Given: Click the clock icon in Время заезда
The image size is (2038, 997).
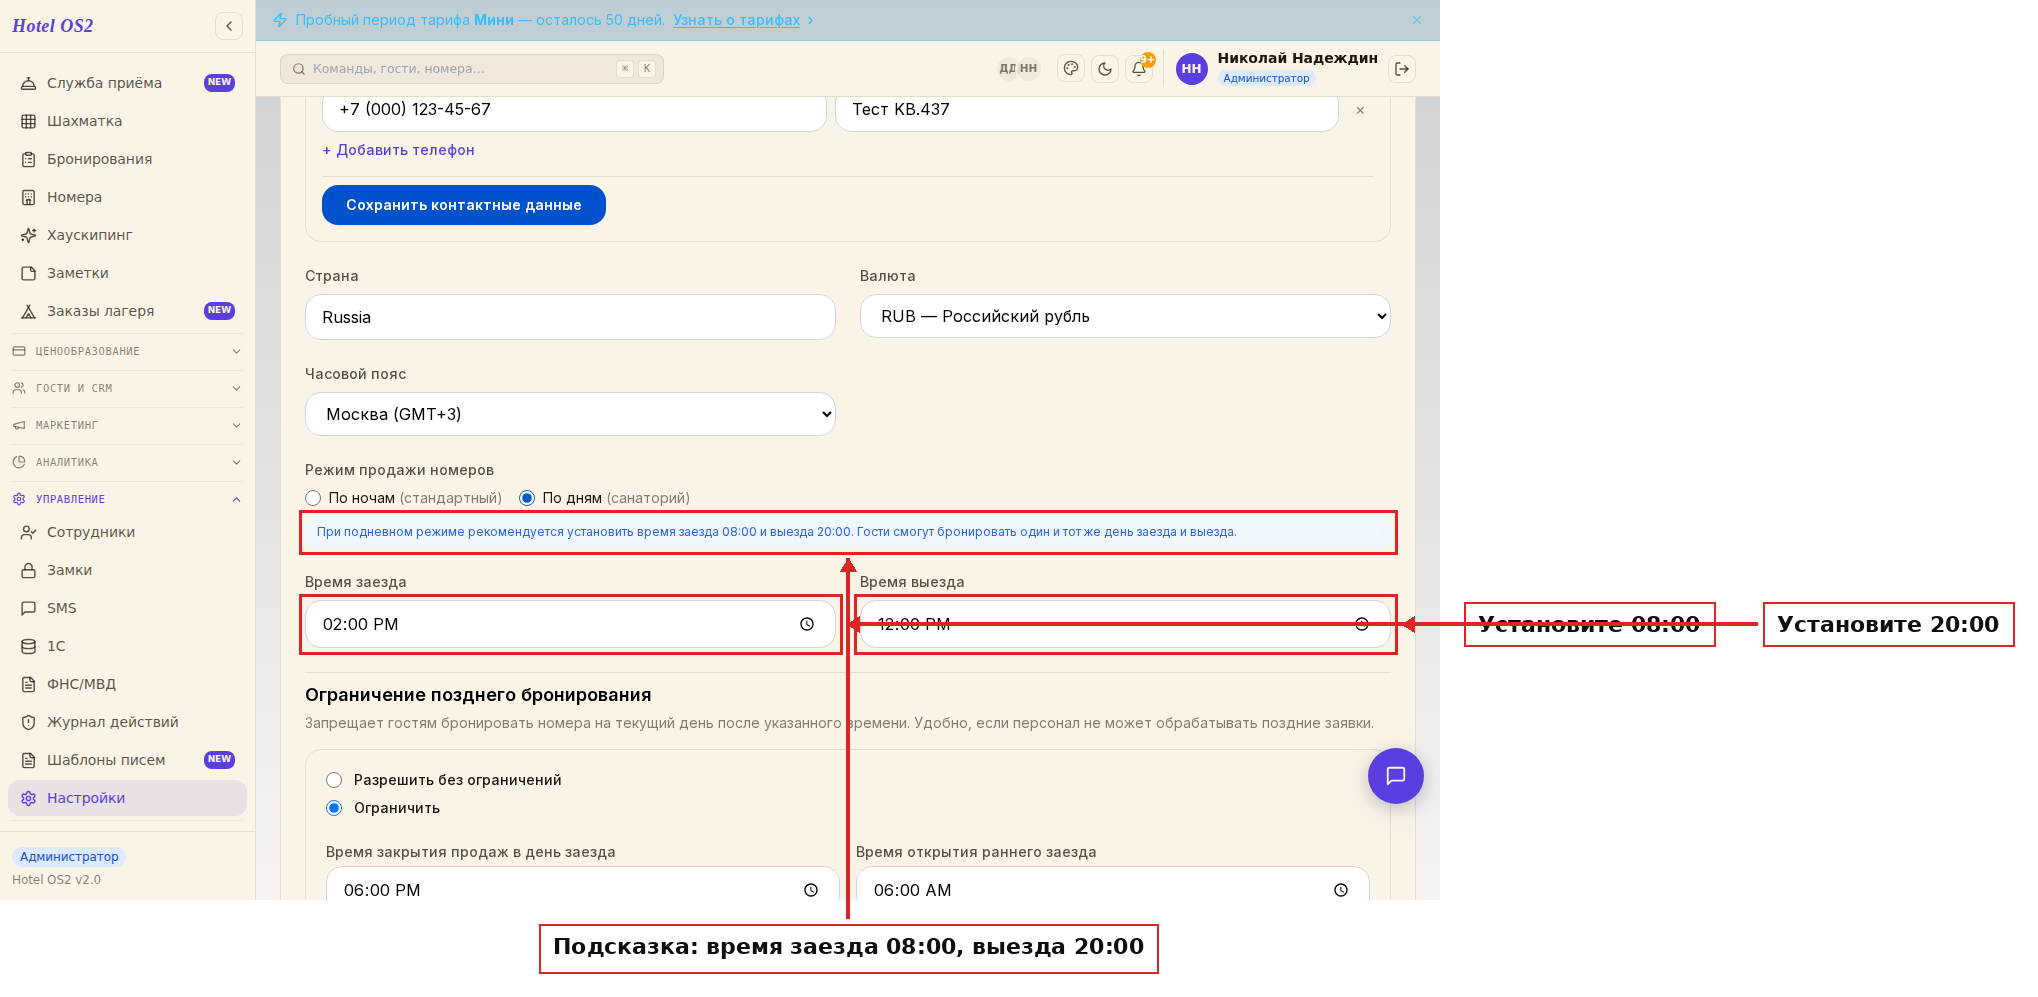Looking at the screenshot, I should [x=807, y=624].
